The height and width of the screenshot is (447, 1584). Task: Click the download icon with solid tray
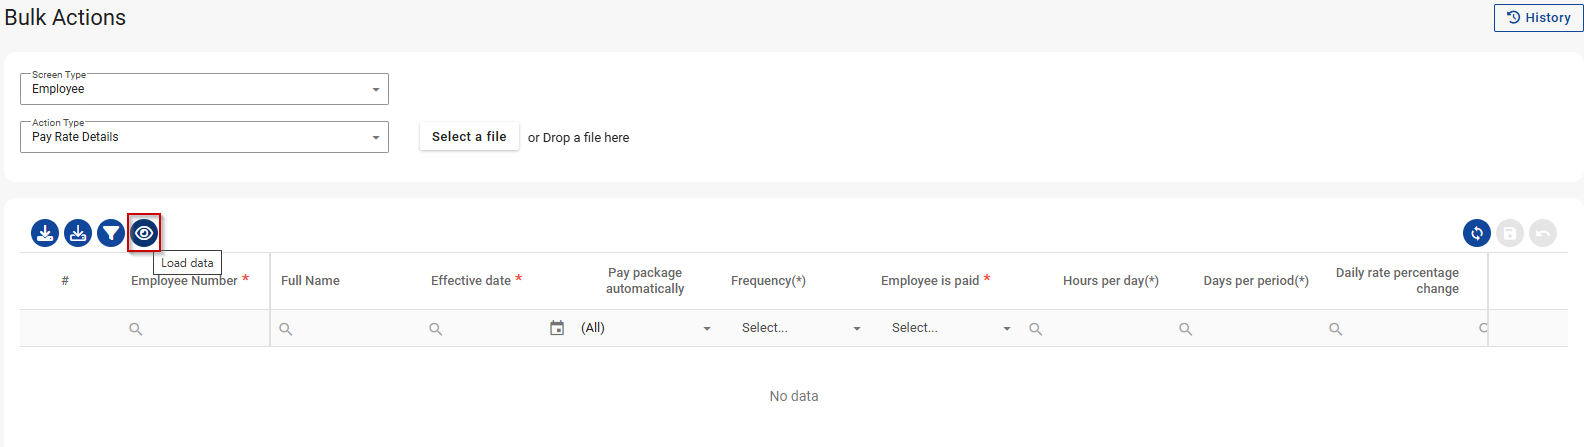click(x=45, y=233)
